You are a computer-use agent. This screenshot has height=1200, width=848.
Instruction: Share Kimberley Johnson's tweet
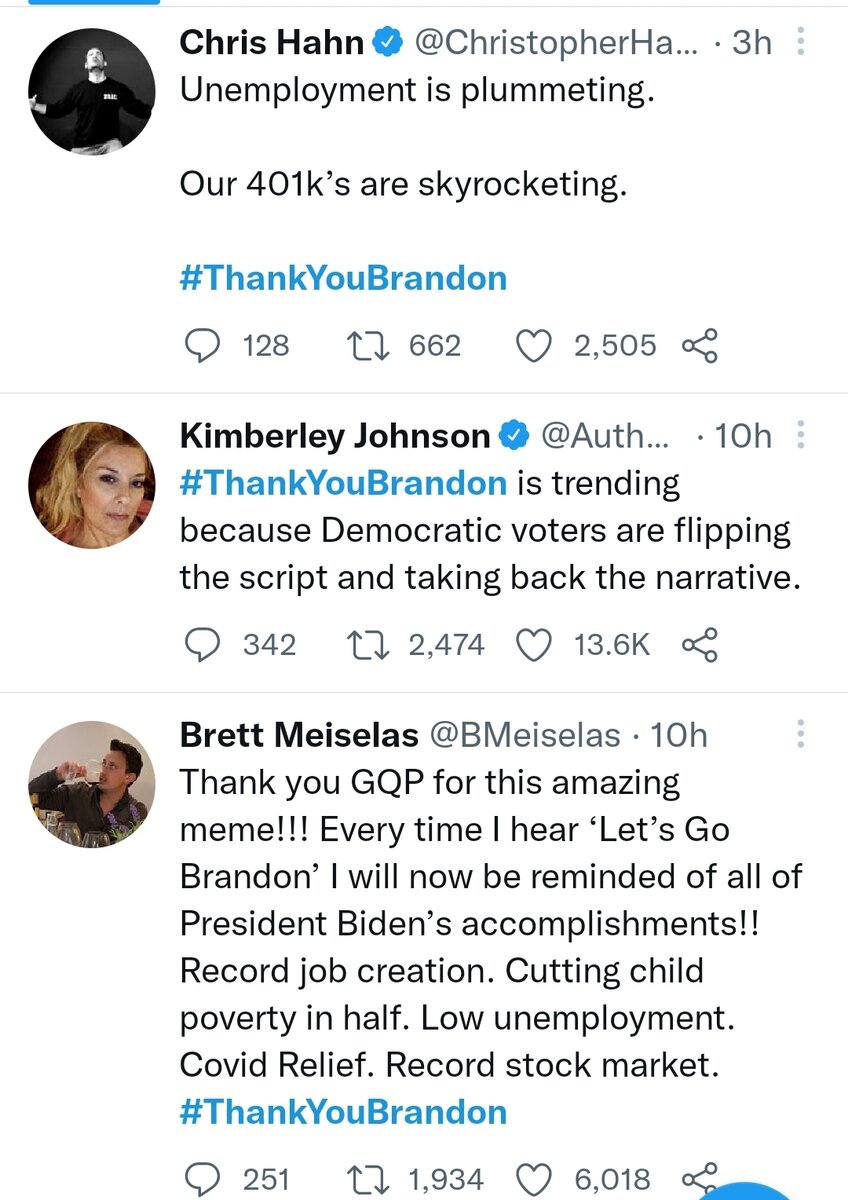tap(699, 645)
